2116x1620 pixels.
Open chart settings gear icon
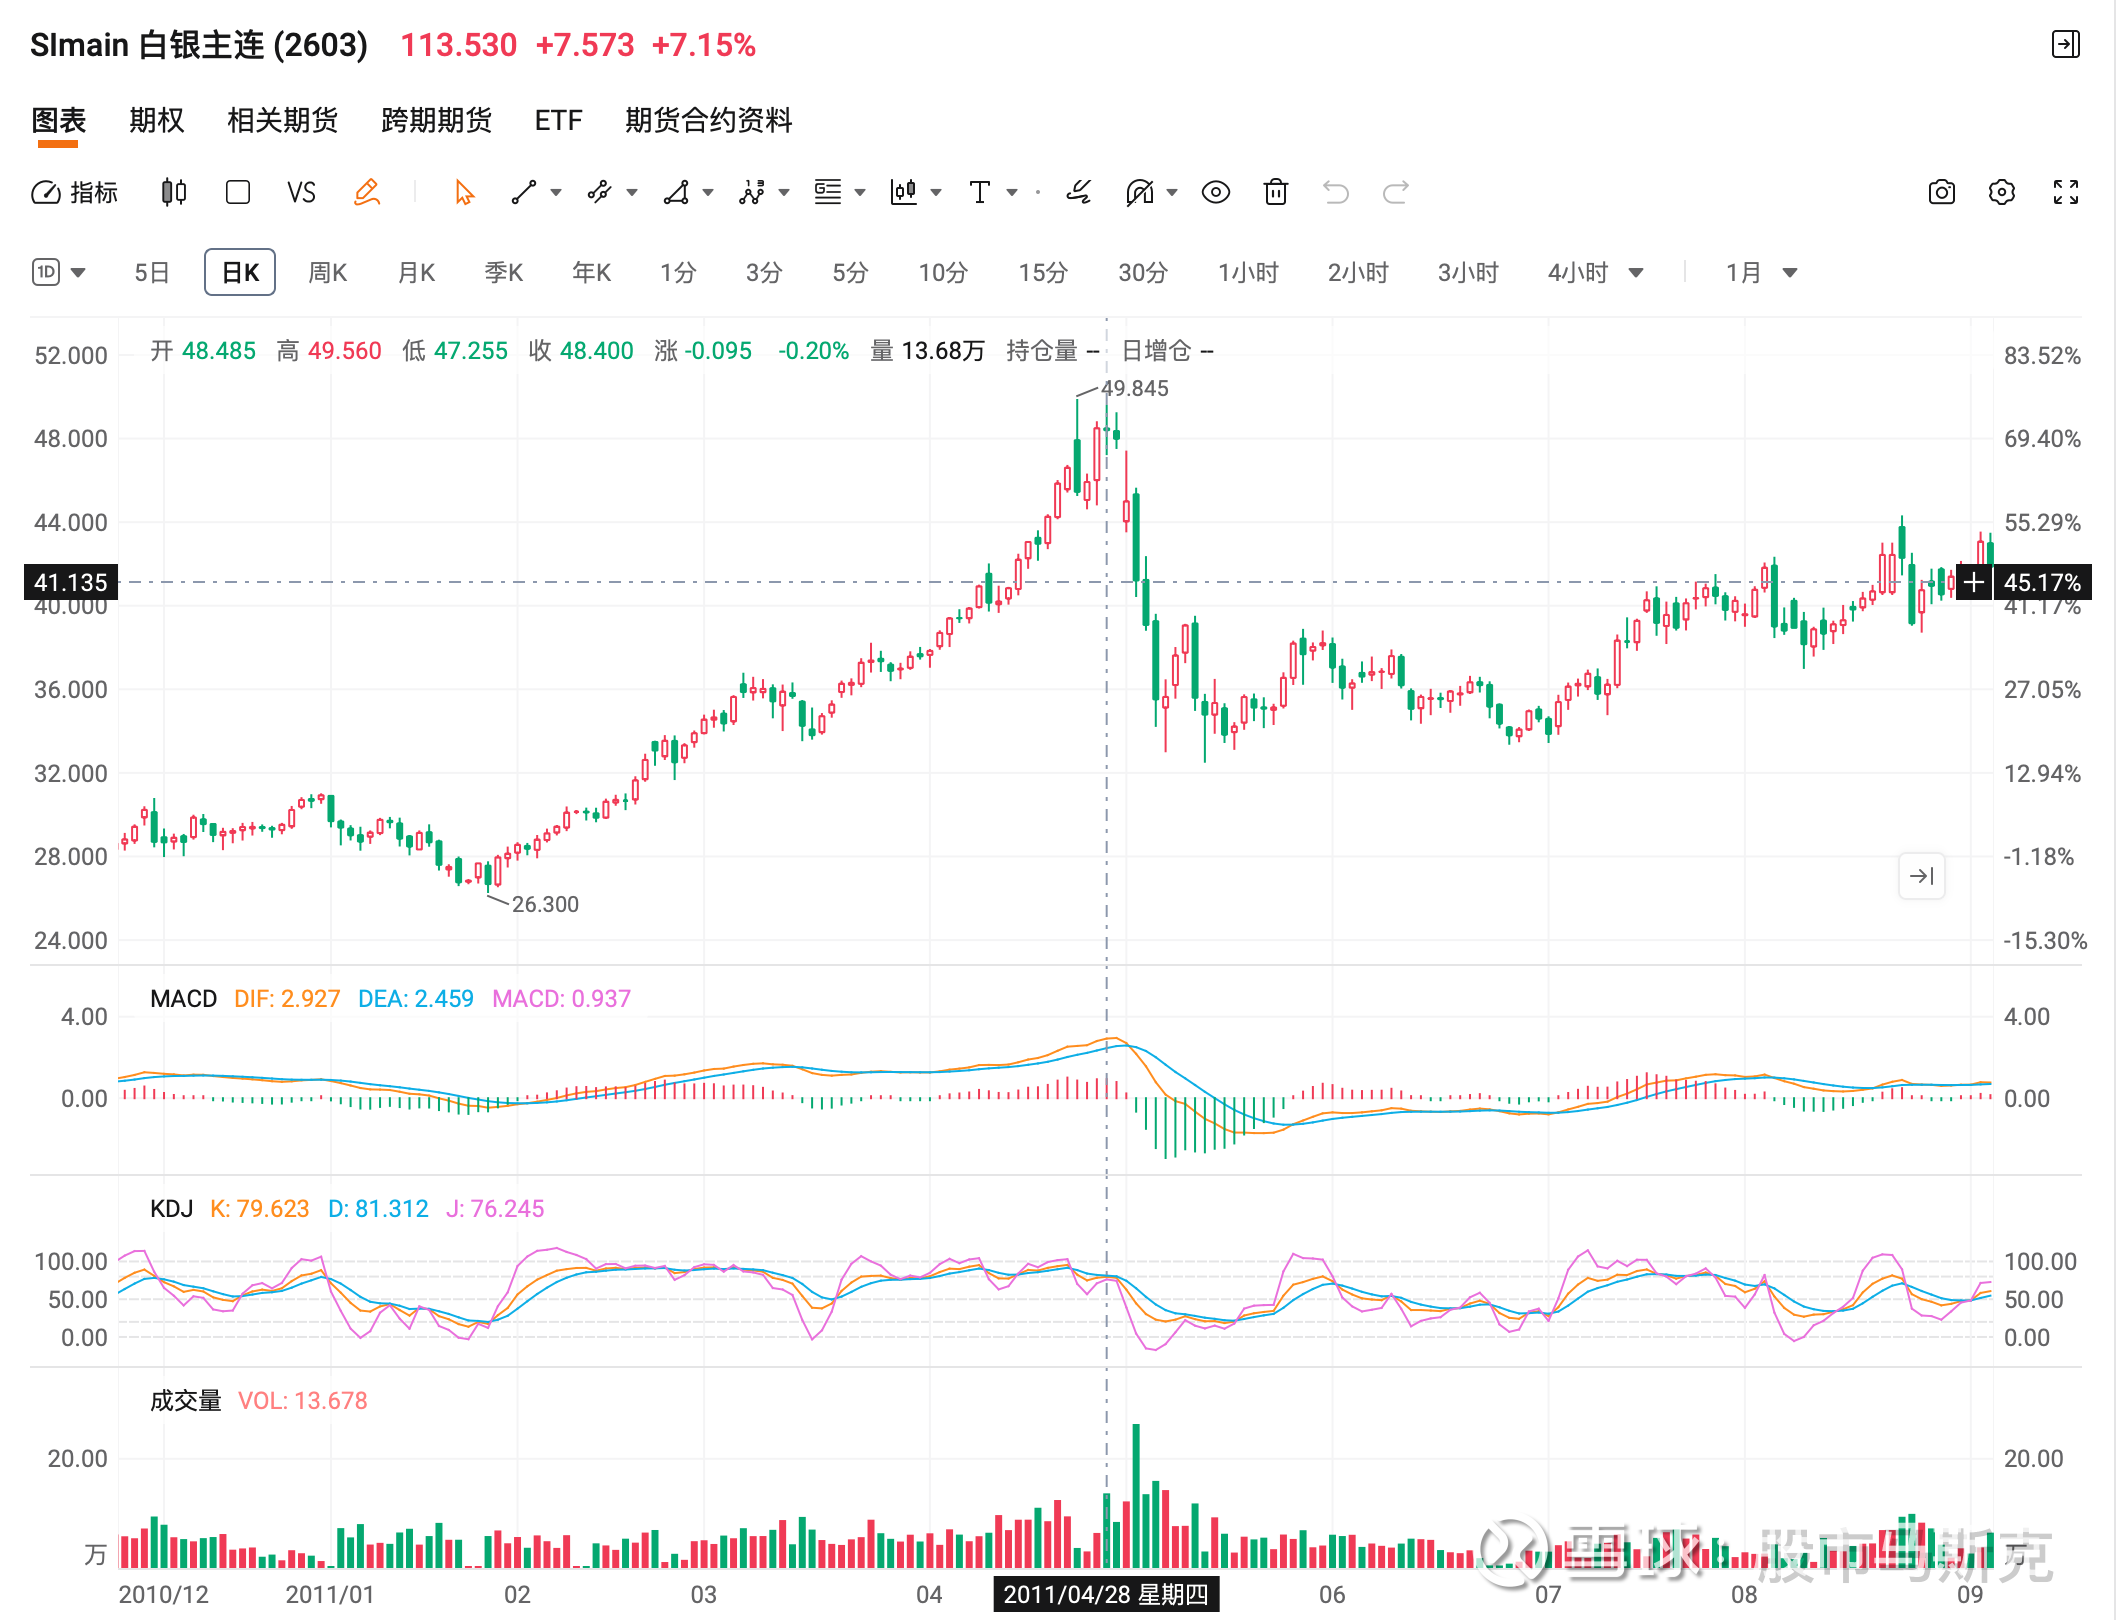tap(2001, 192)
